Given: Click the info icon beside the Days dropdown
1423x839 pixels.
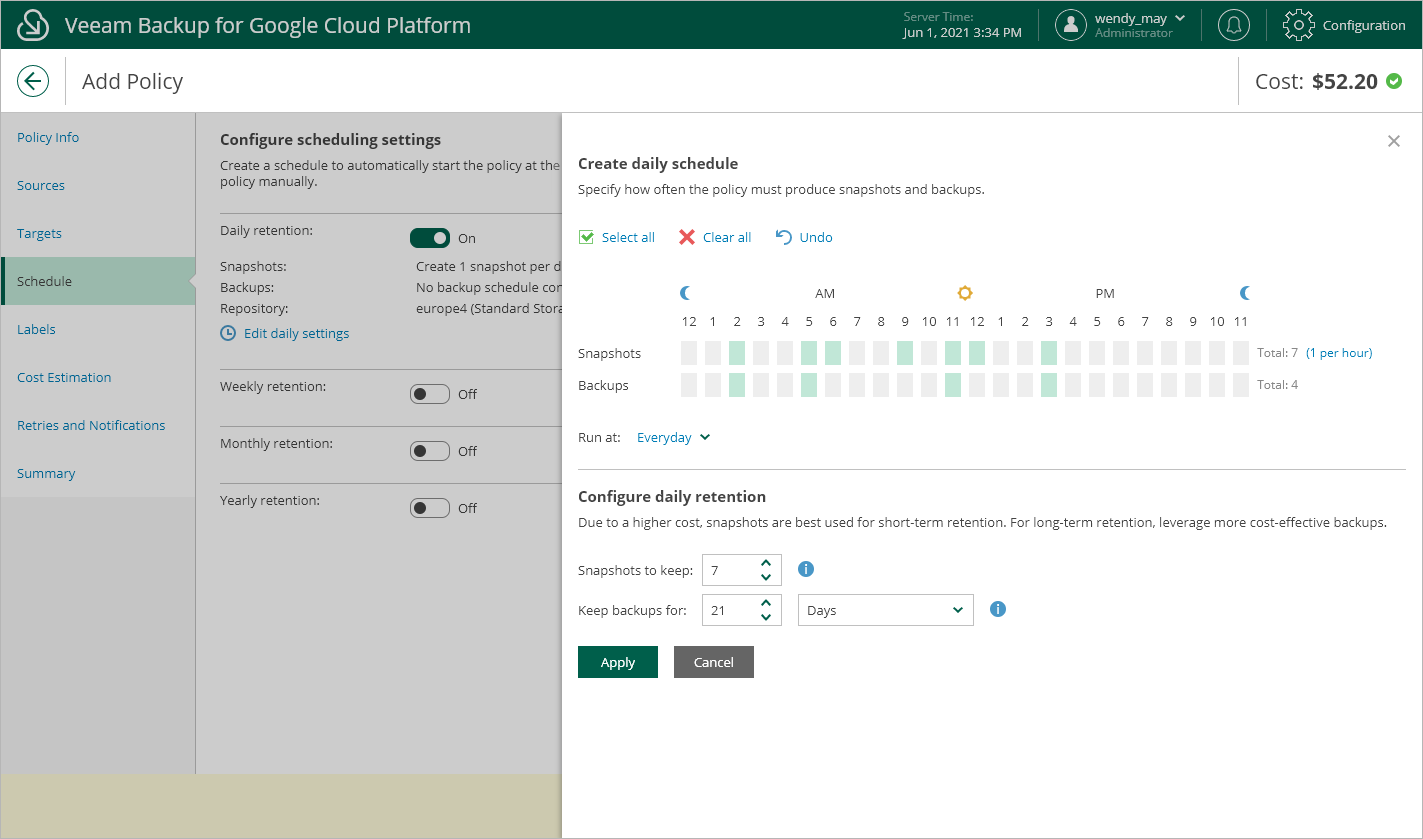Looking at the screenshot, I should [x=997, y=609].
